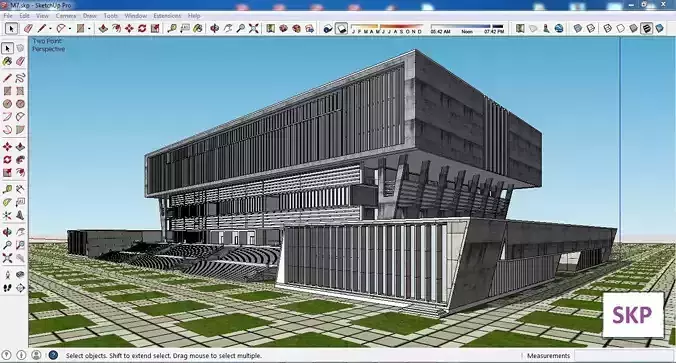
Task: Activate the Zoom magnifier in top toolbar
Action: pos(241,28)
